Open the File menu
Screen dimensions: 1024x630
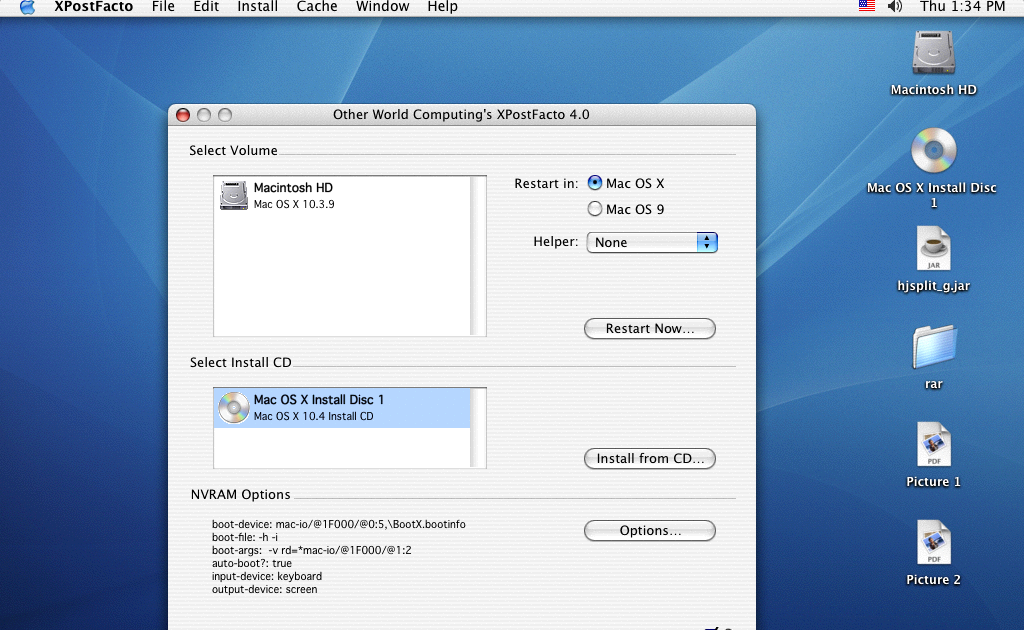[163, 7]
